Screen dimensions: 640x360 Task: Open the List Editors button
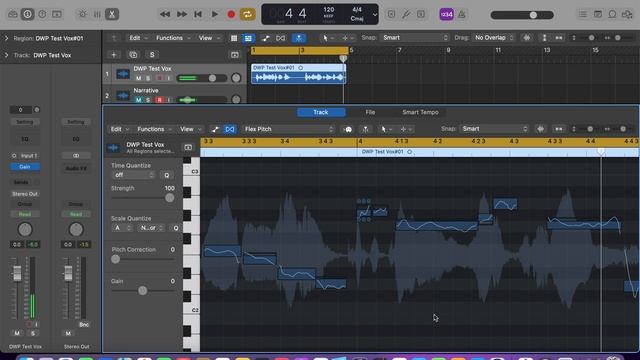[583, 14]
